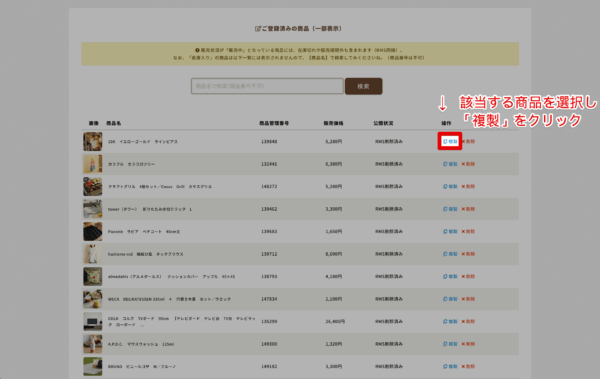Viewport: 600px width, 379px height.
Task: Click 削除 for BRUNO product 149182
Action: 468,366
